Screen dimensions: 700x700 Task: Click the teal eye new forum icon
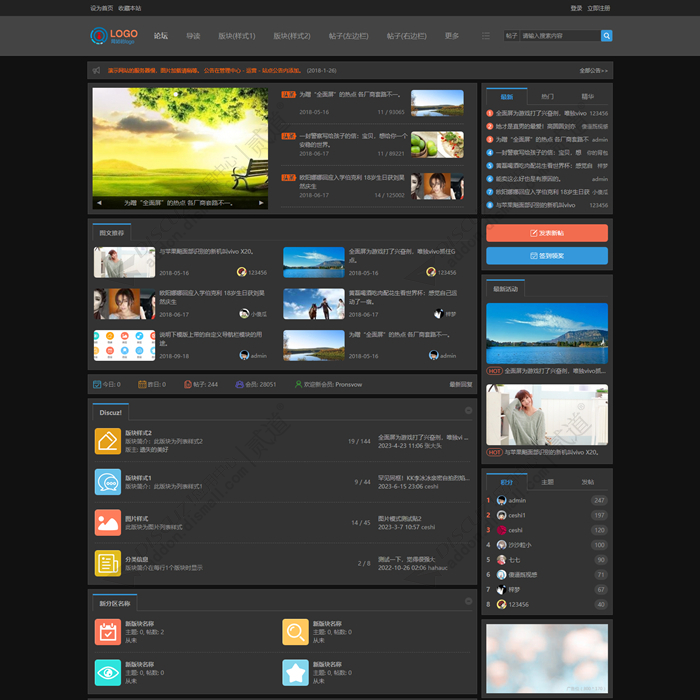(x=108, y=672)
